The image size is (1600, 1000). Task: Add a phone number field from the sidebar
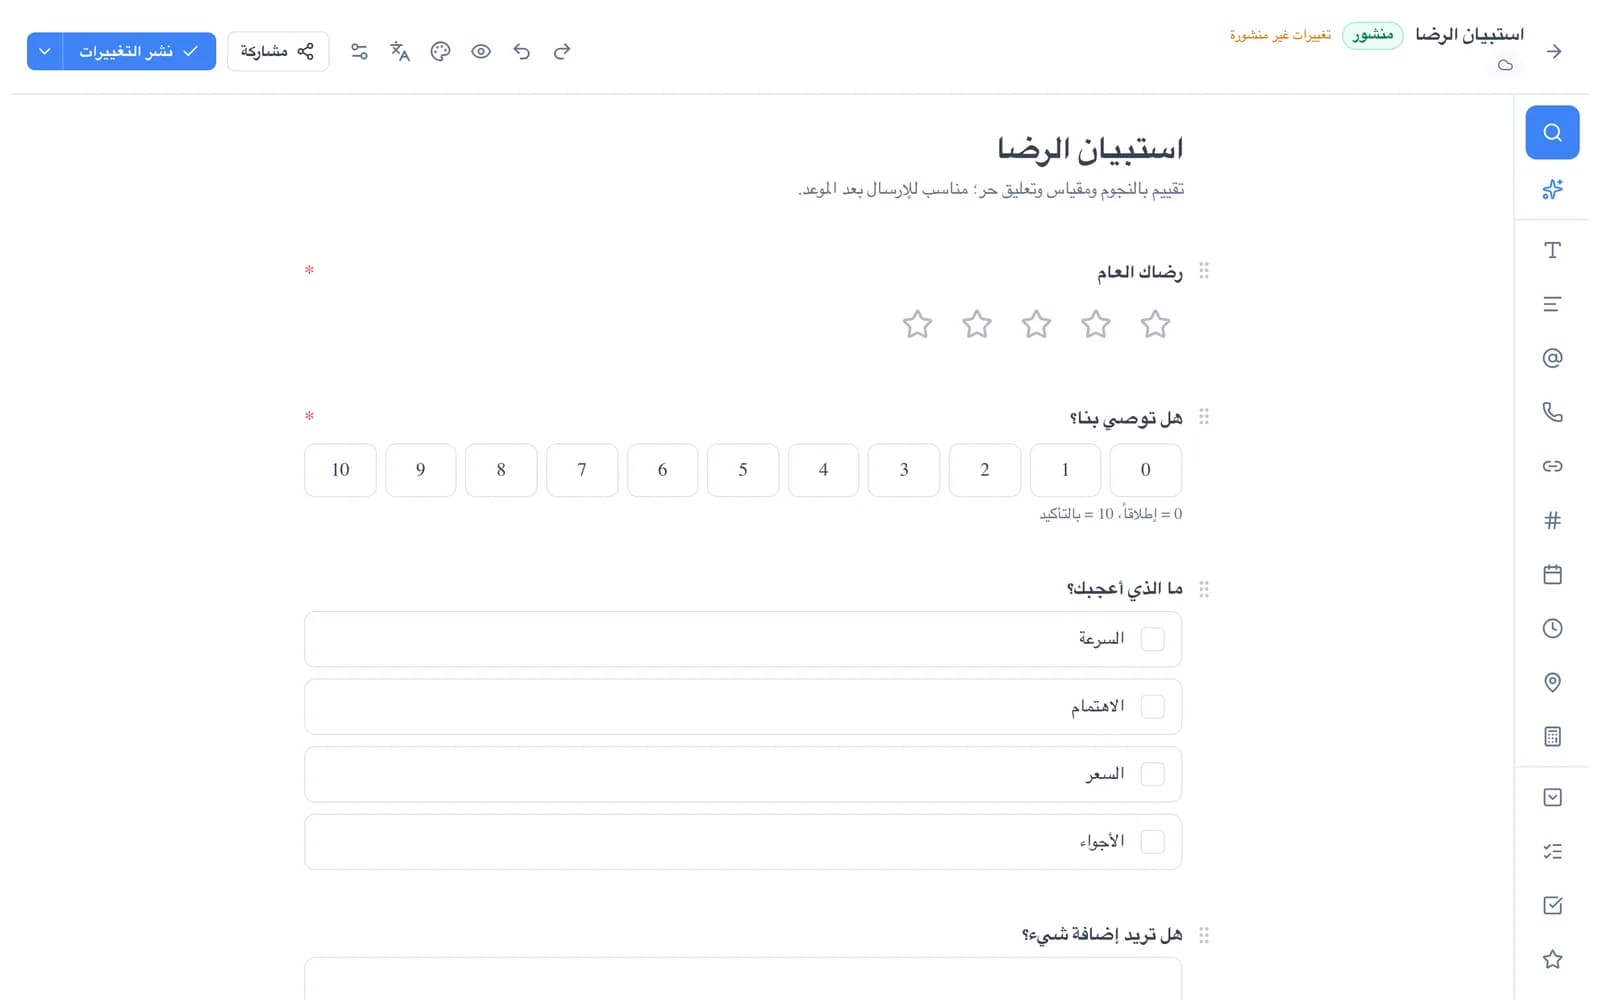[x=1552, y=412]
